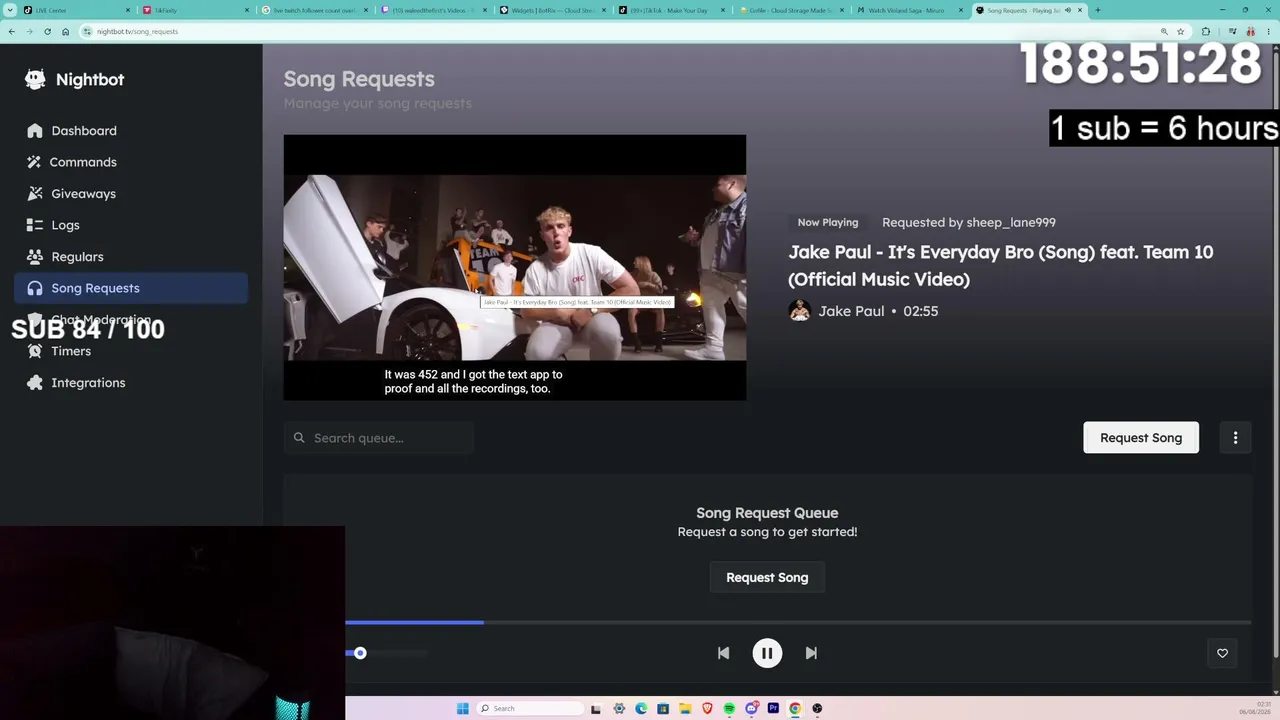This screenshot has height=720, width=1280.
Task: Mute the Song Requests tab audio icon
Action: click(1068, 10)
